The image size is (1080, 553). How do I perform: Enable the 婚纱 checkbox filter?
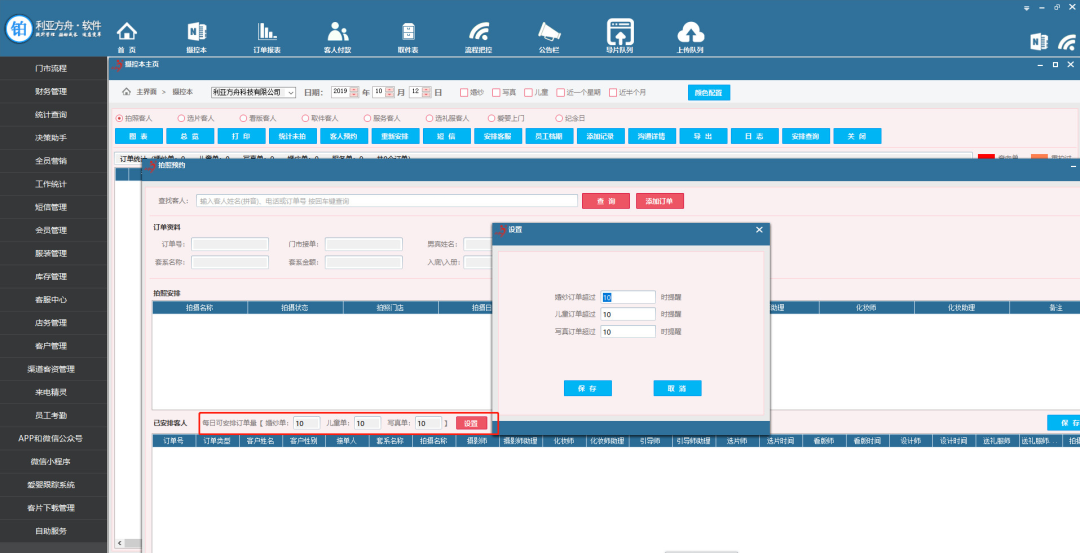coord(464,92)
